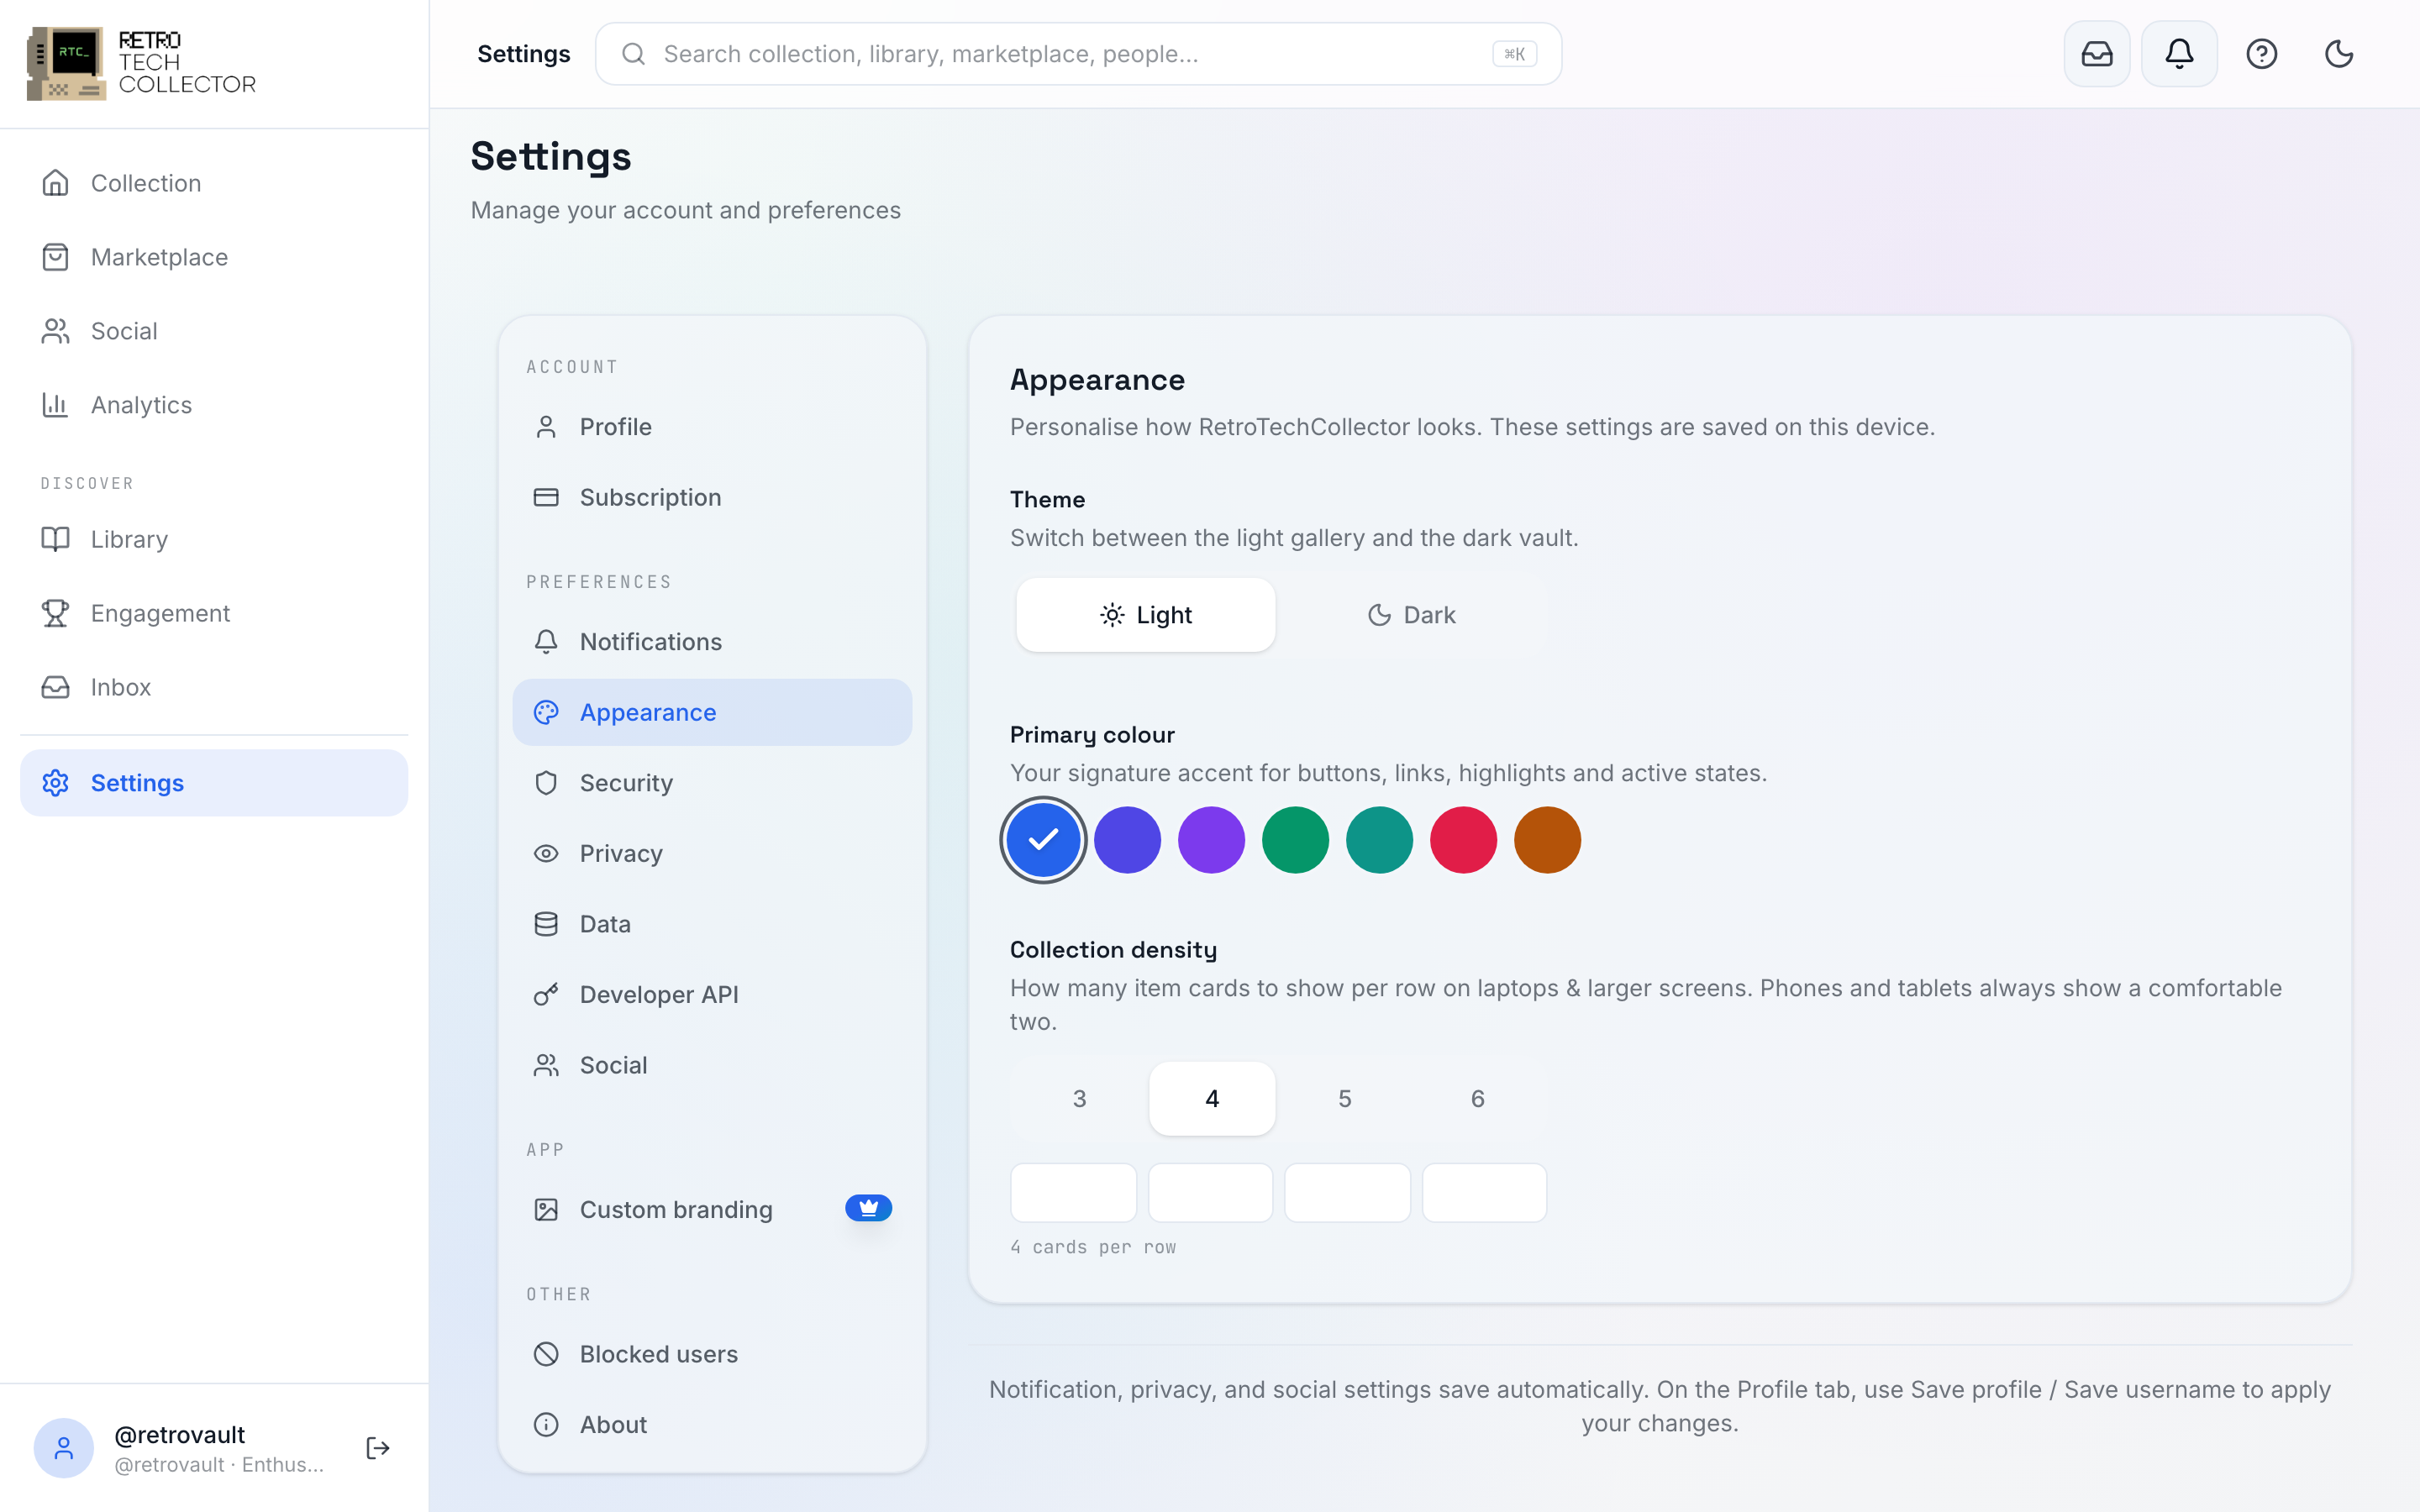The width and height of the screenshot is (2420, 1512).
Task: Click the '4 cards per row' caption
Action: (1093, 1247)
